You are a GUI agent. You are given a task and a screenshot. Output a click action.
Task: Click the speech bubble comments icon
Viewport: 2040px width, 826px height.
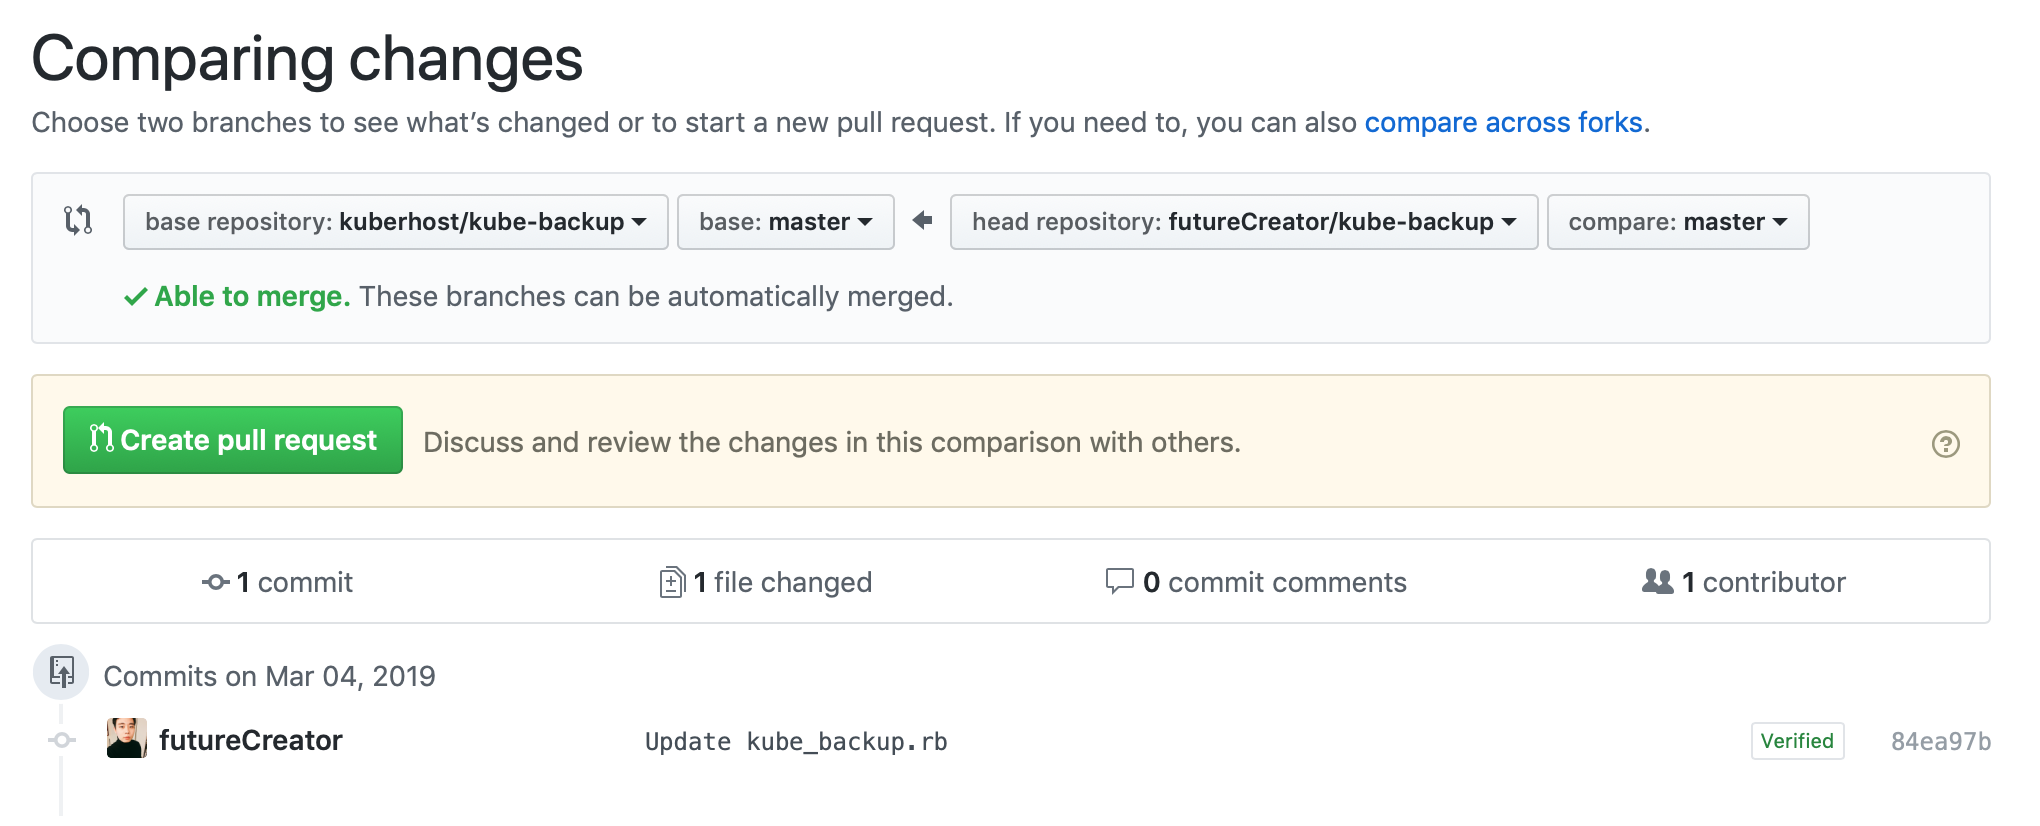tap(1119, 581)
